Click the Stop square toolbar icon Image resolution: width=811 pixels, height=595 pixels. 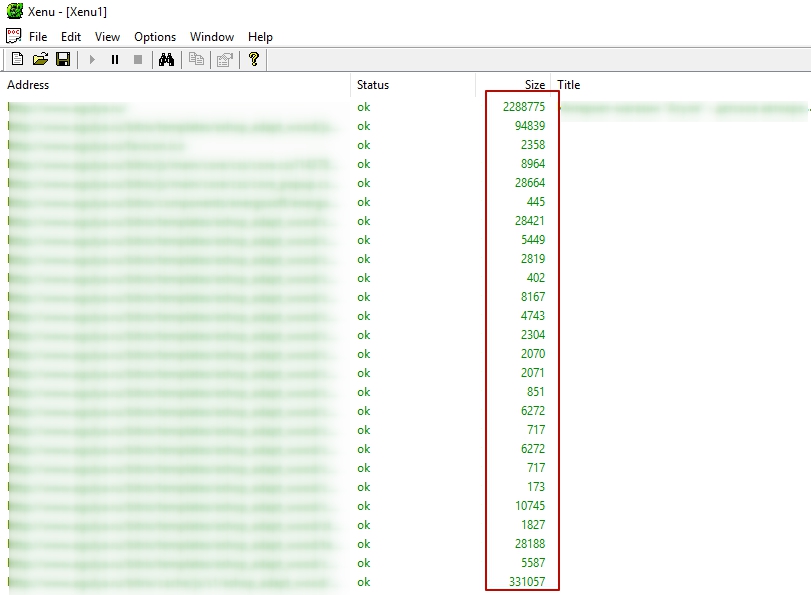(138, 60)
